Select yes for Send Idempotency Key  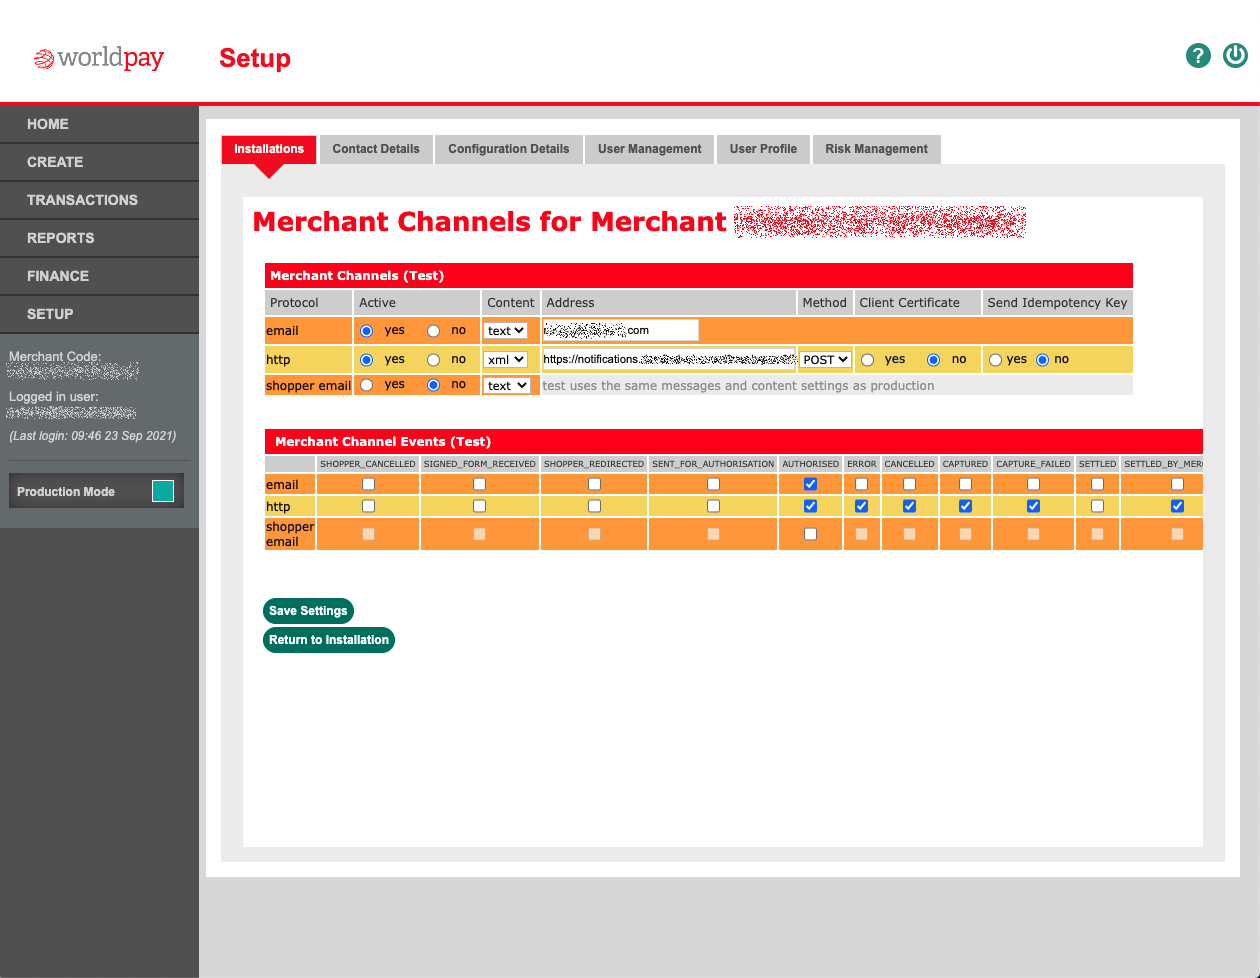coord(995,359)
